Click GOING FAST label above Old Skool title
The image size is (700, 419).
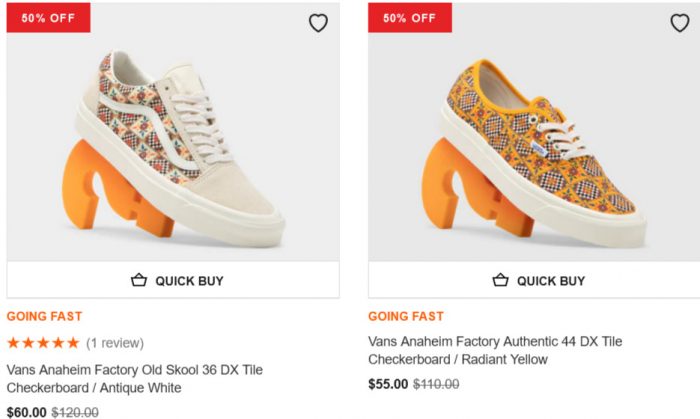(44, 316)
